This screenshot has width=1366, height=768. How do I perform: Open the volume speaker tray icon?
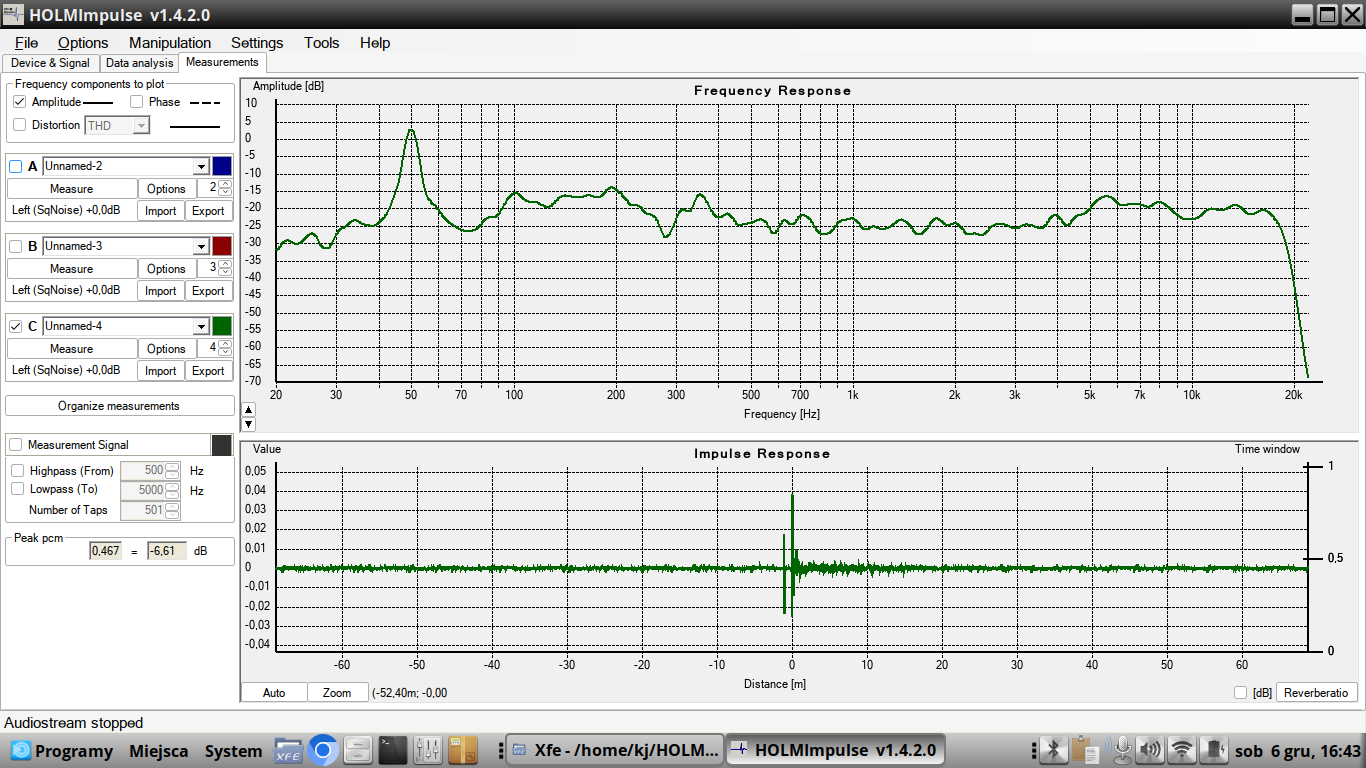pos(1150,750)
